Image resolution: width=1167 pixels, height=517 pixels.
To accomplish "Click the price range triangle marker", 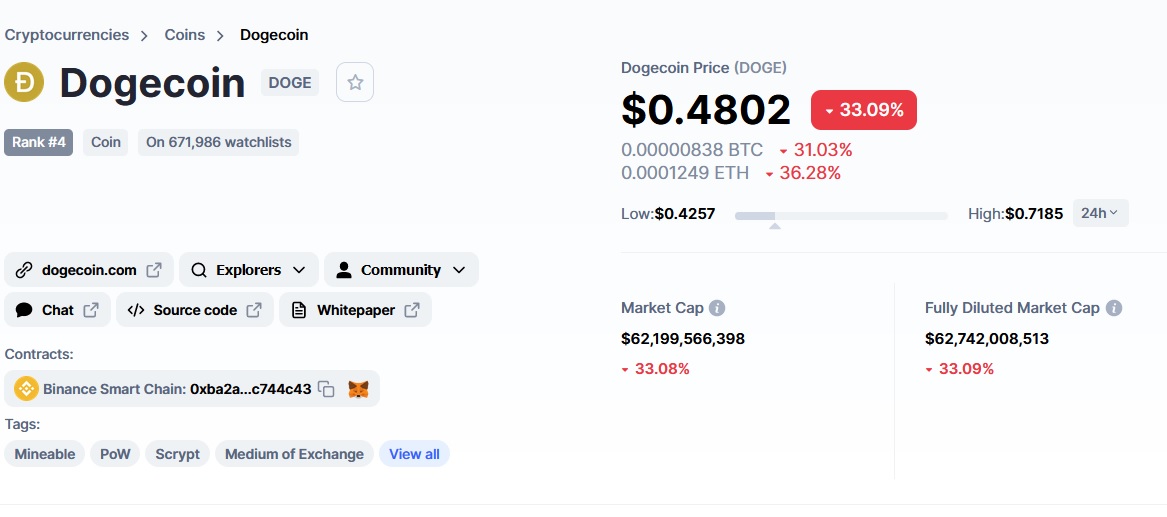I will coord(775,225).
